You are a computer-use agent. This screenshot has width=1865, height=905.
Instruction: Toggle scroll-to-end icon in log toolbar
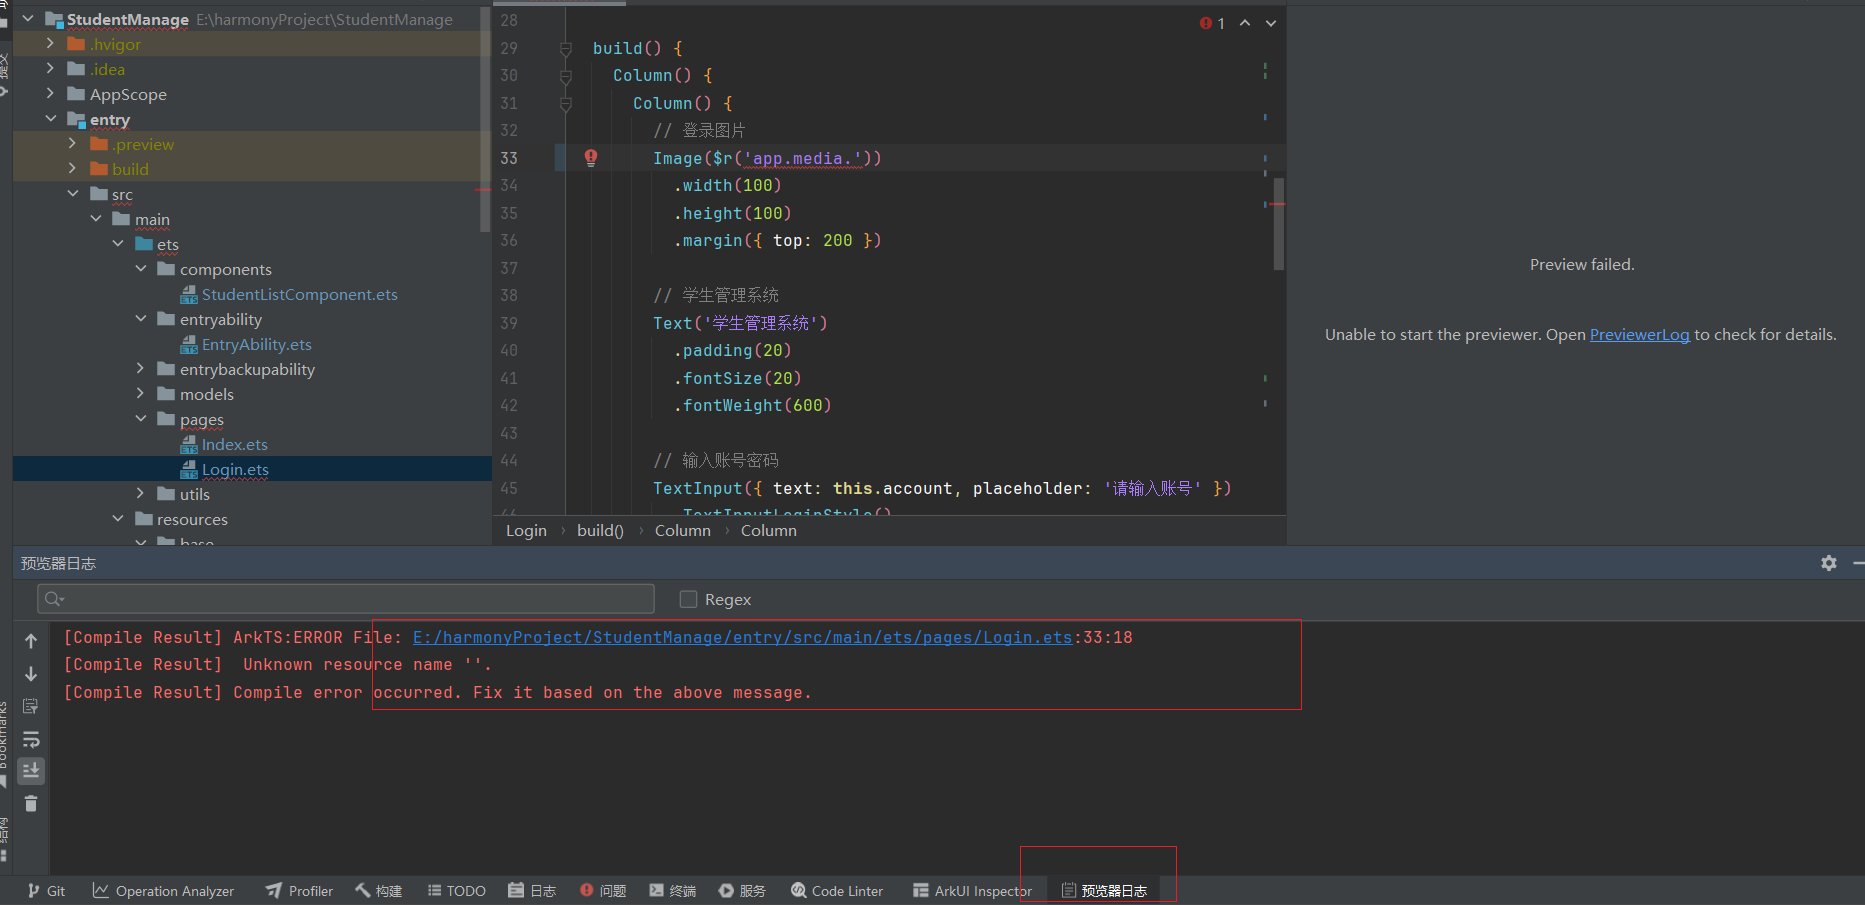pyautogui.click(x=31, y=771)
